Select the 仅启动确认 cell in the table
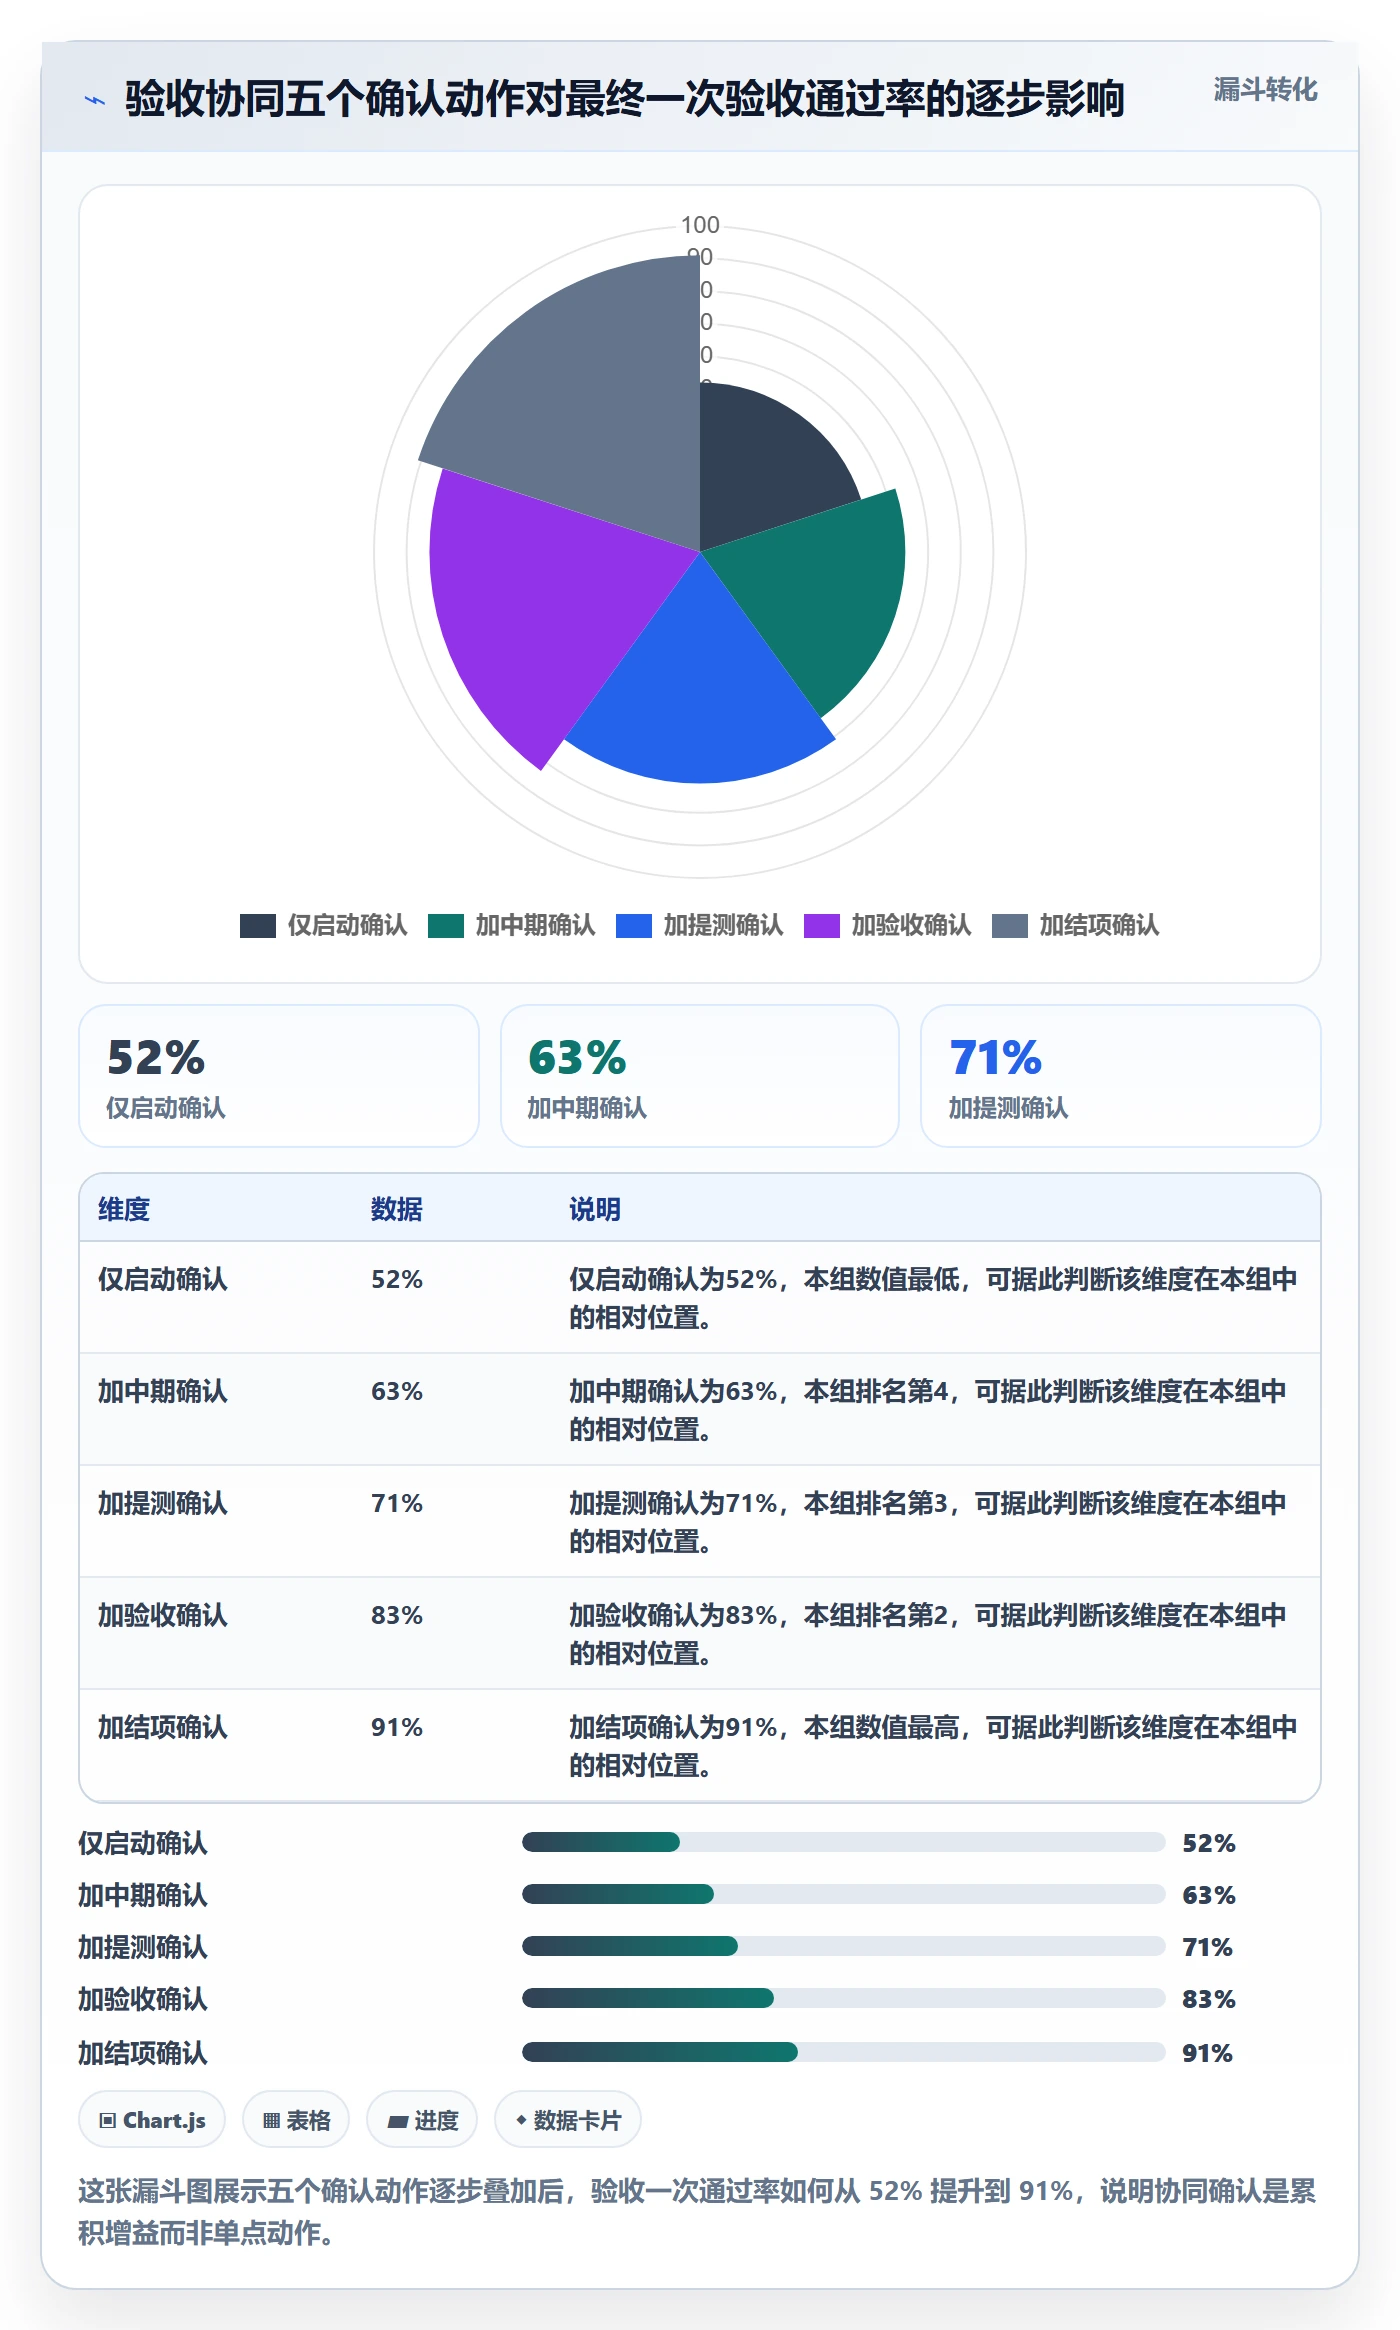The height and width of the screenshot is (2330, 1400). (x=163, y=1279)
